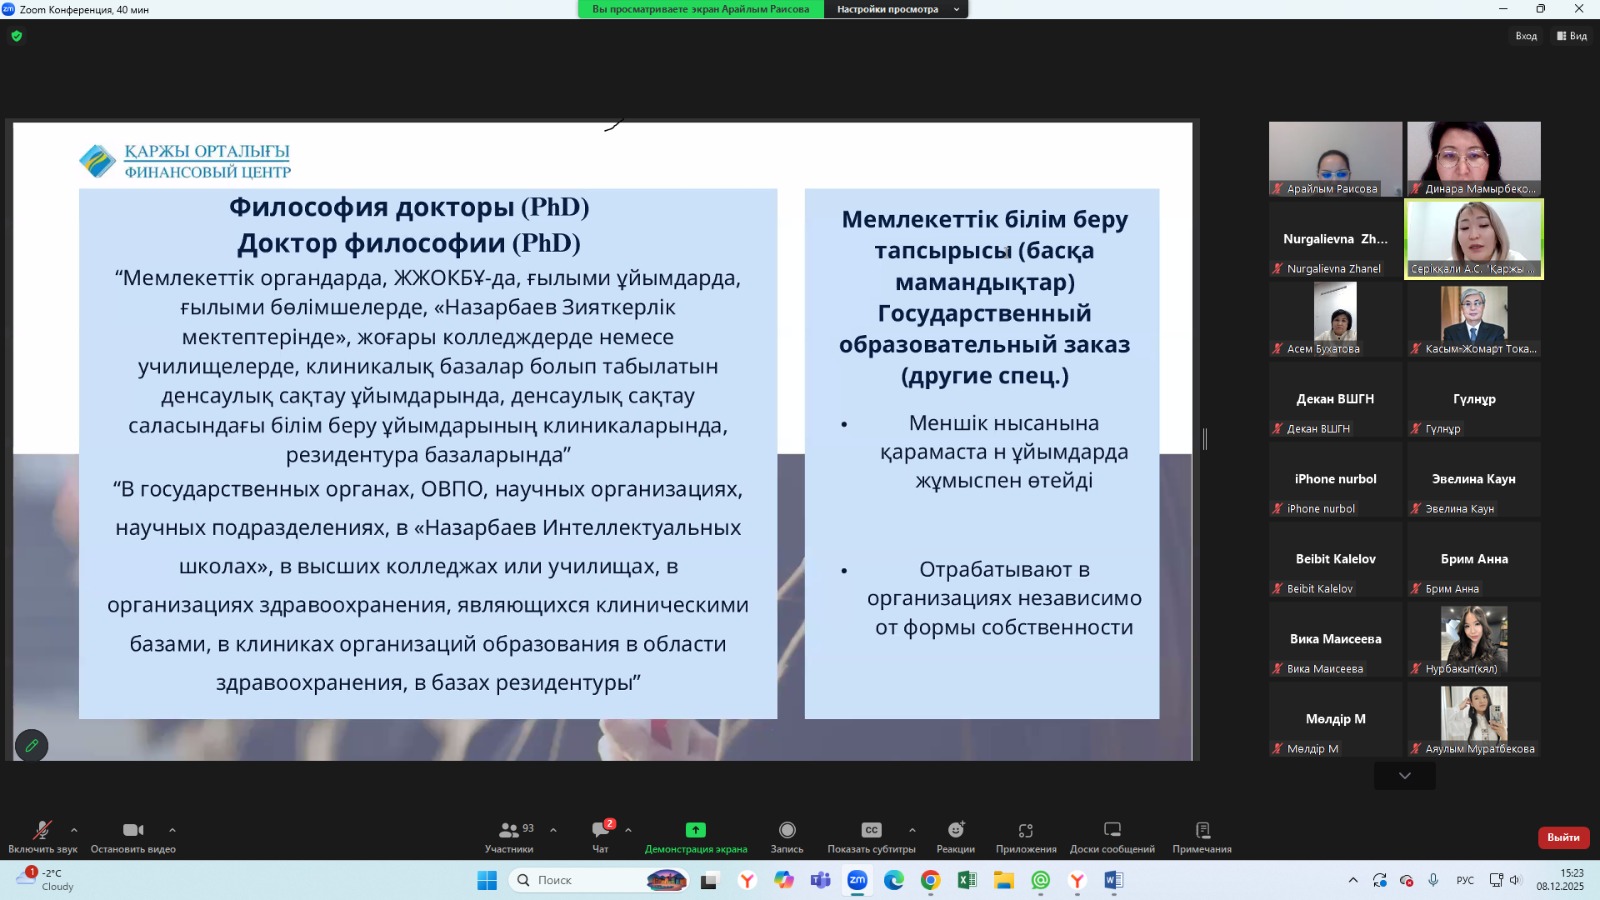The image size is (1600, 900).
Task: Expand audio options arrow beside microphone
Action: point(74,830)
